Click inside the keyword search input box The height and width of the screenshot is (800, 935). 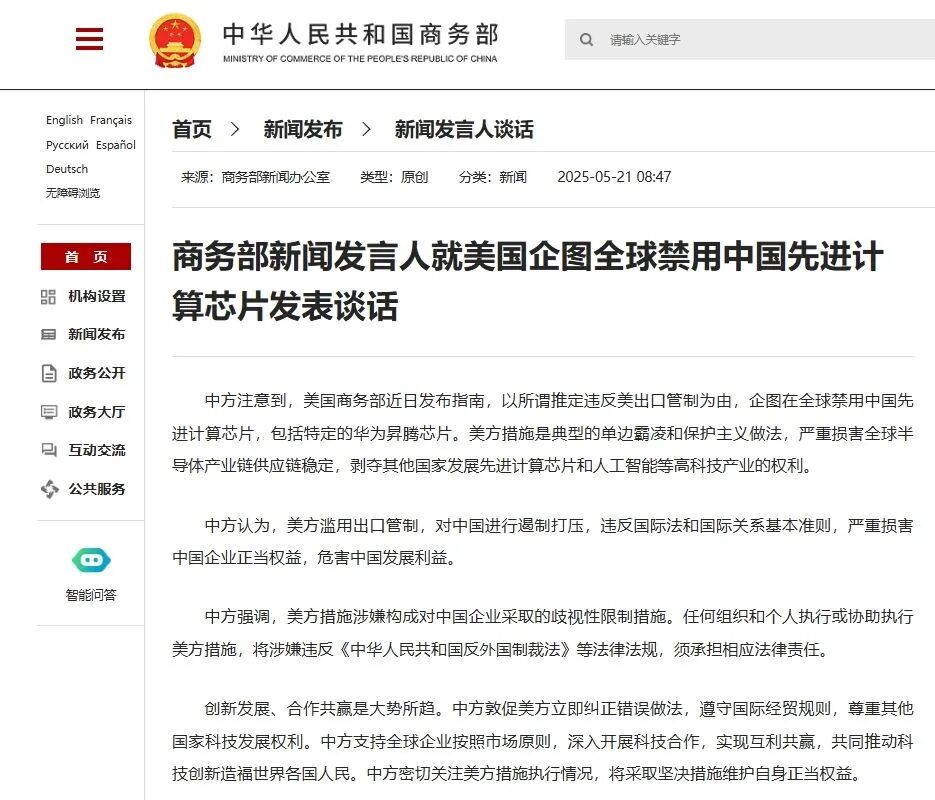click(x=720, y=39)
